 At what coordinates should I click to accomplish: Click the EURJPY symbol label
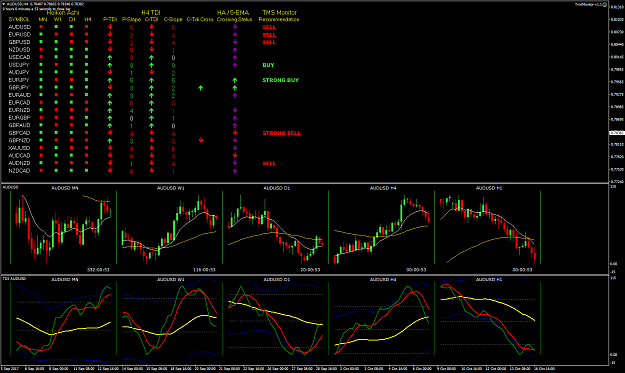[x=20, y=80]
